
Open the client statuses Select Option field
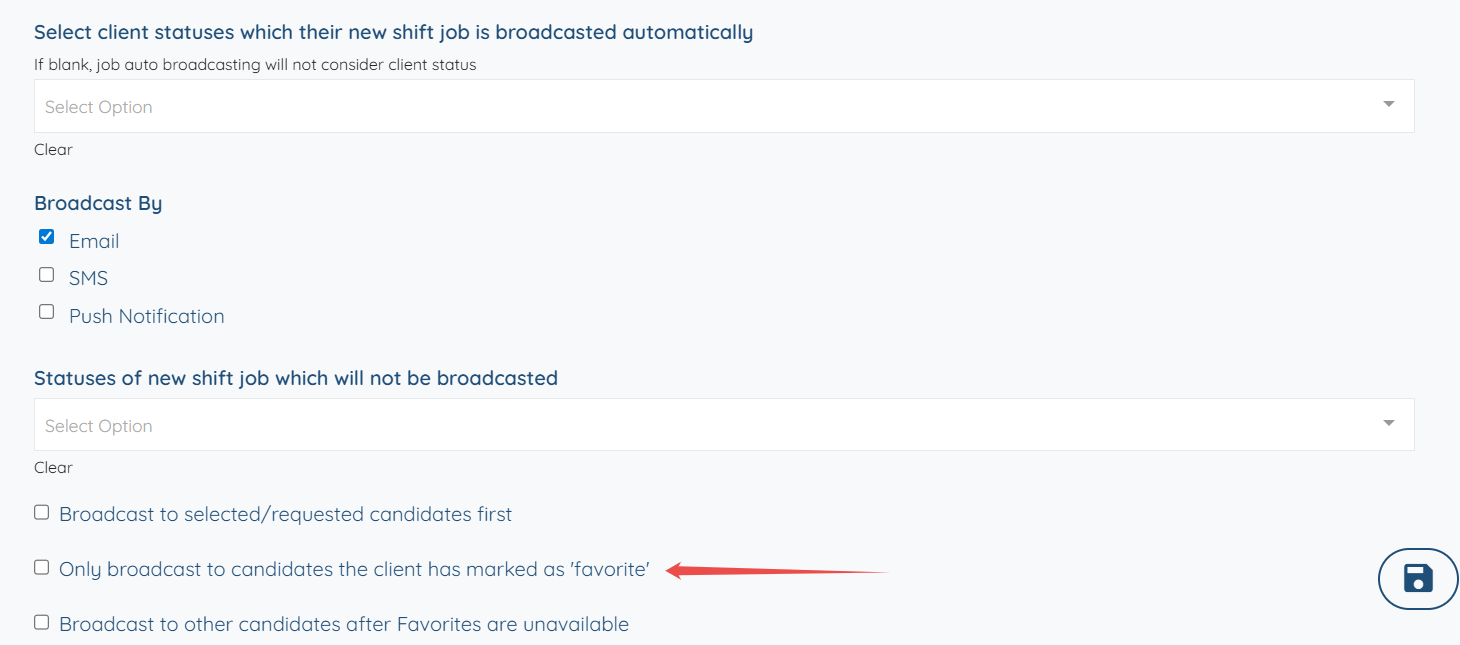click(700, 106)
